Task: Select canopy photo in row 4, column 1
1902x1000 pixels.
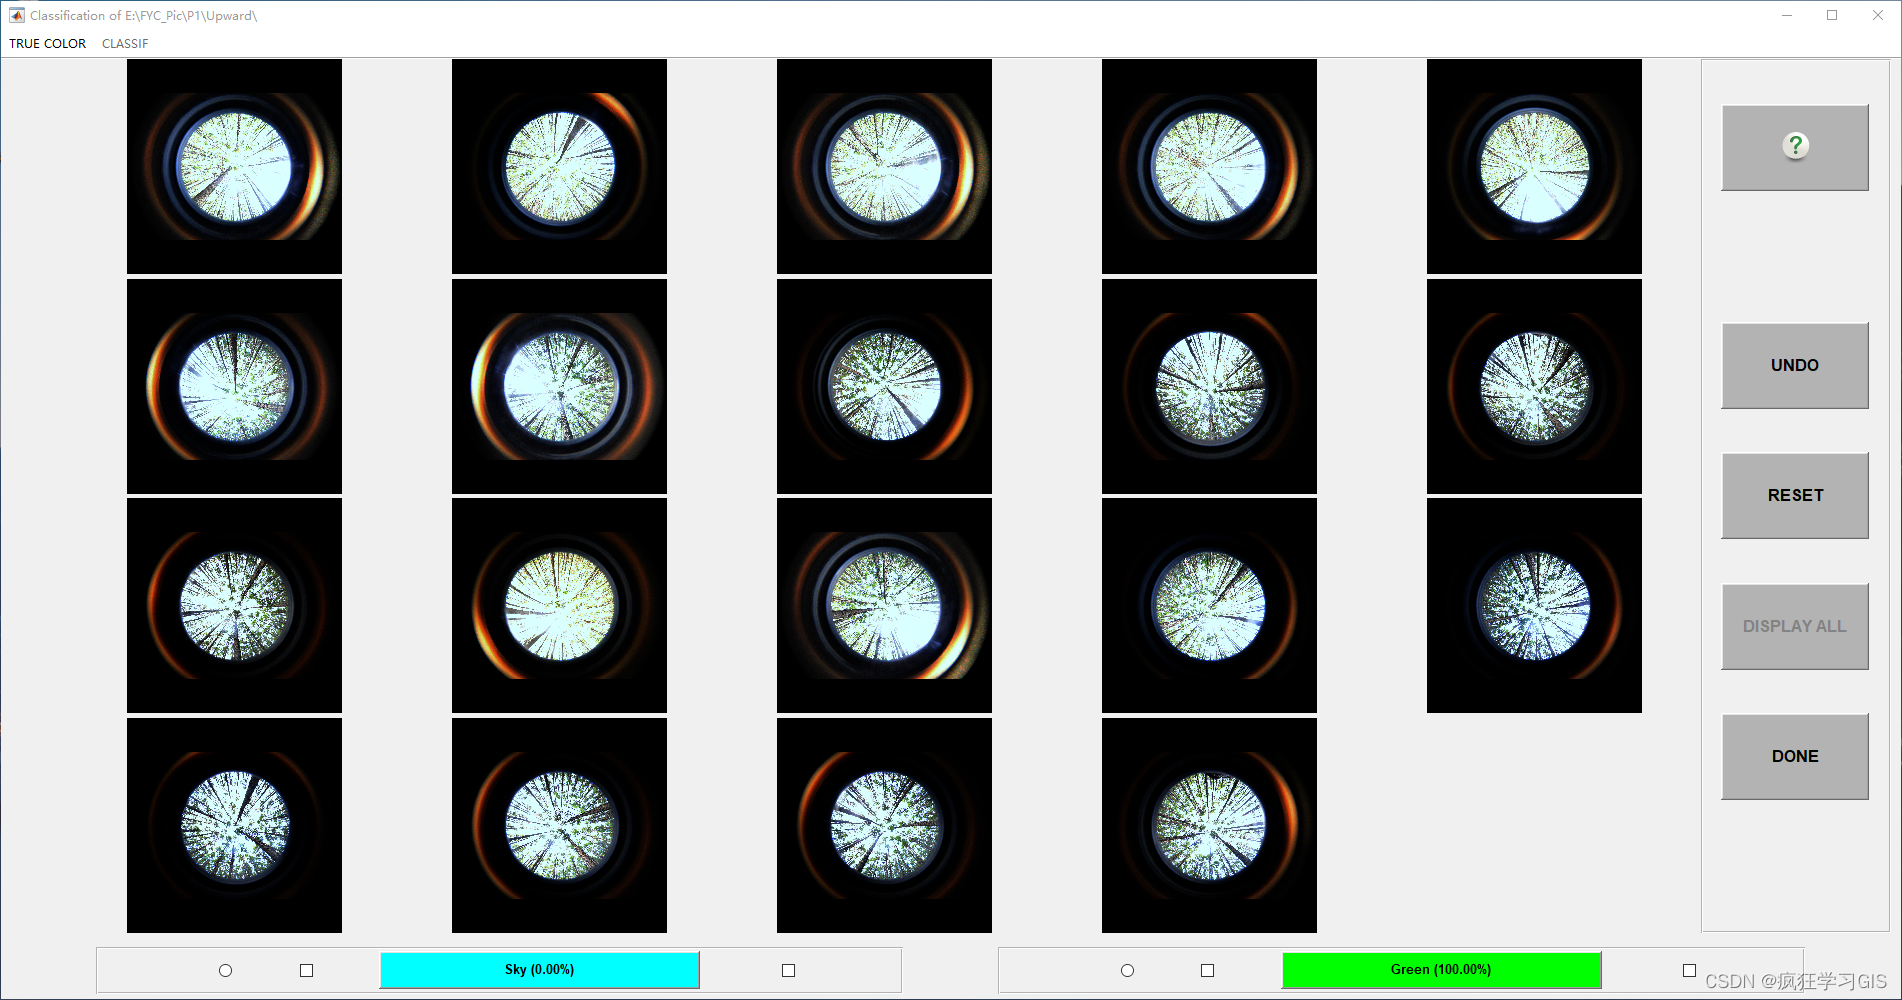Action: [234, 825]
